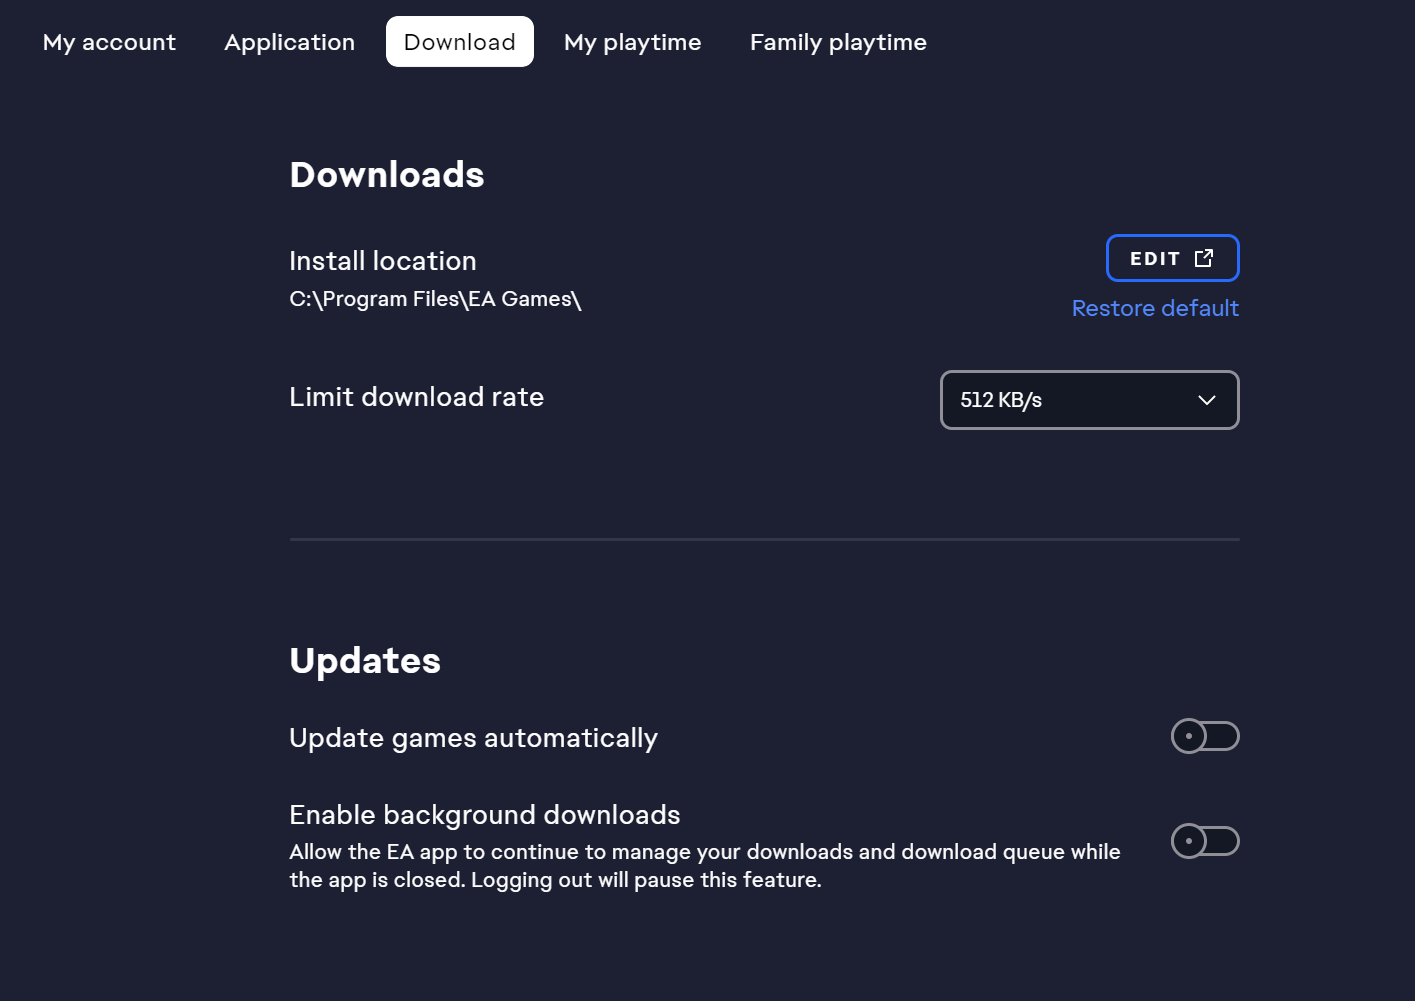Screen dimensions: 1415x1001
Task: Click the Limit download rate label
Action: click(416, 397)
